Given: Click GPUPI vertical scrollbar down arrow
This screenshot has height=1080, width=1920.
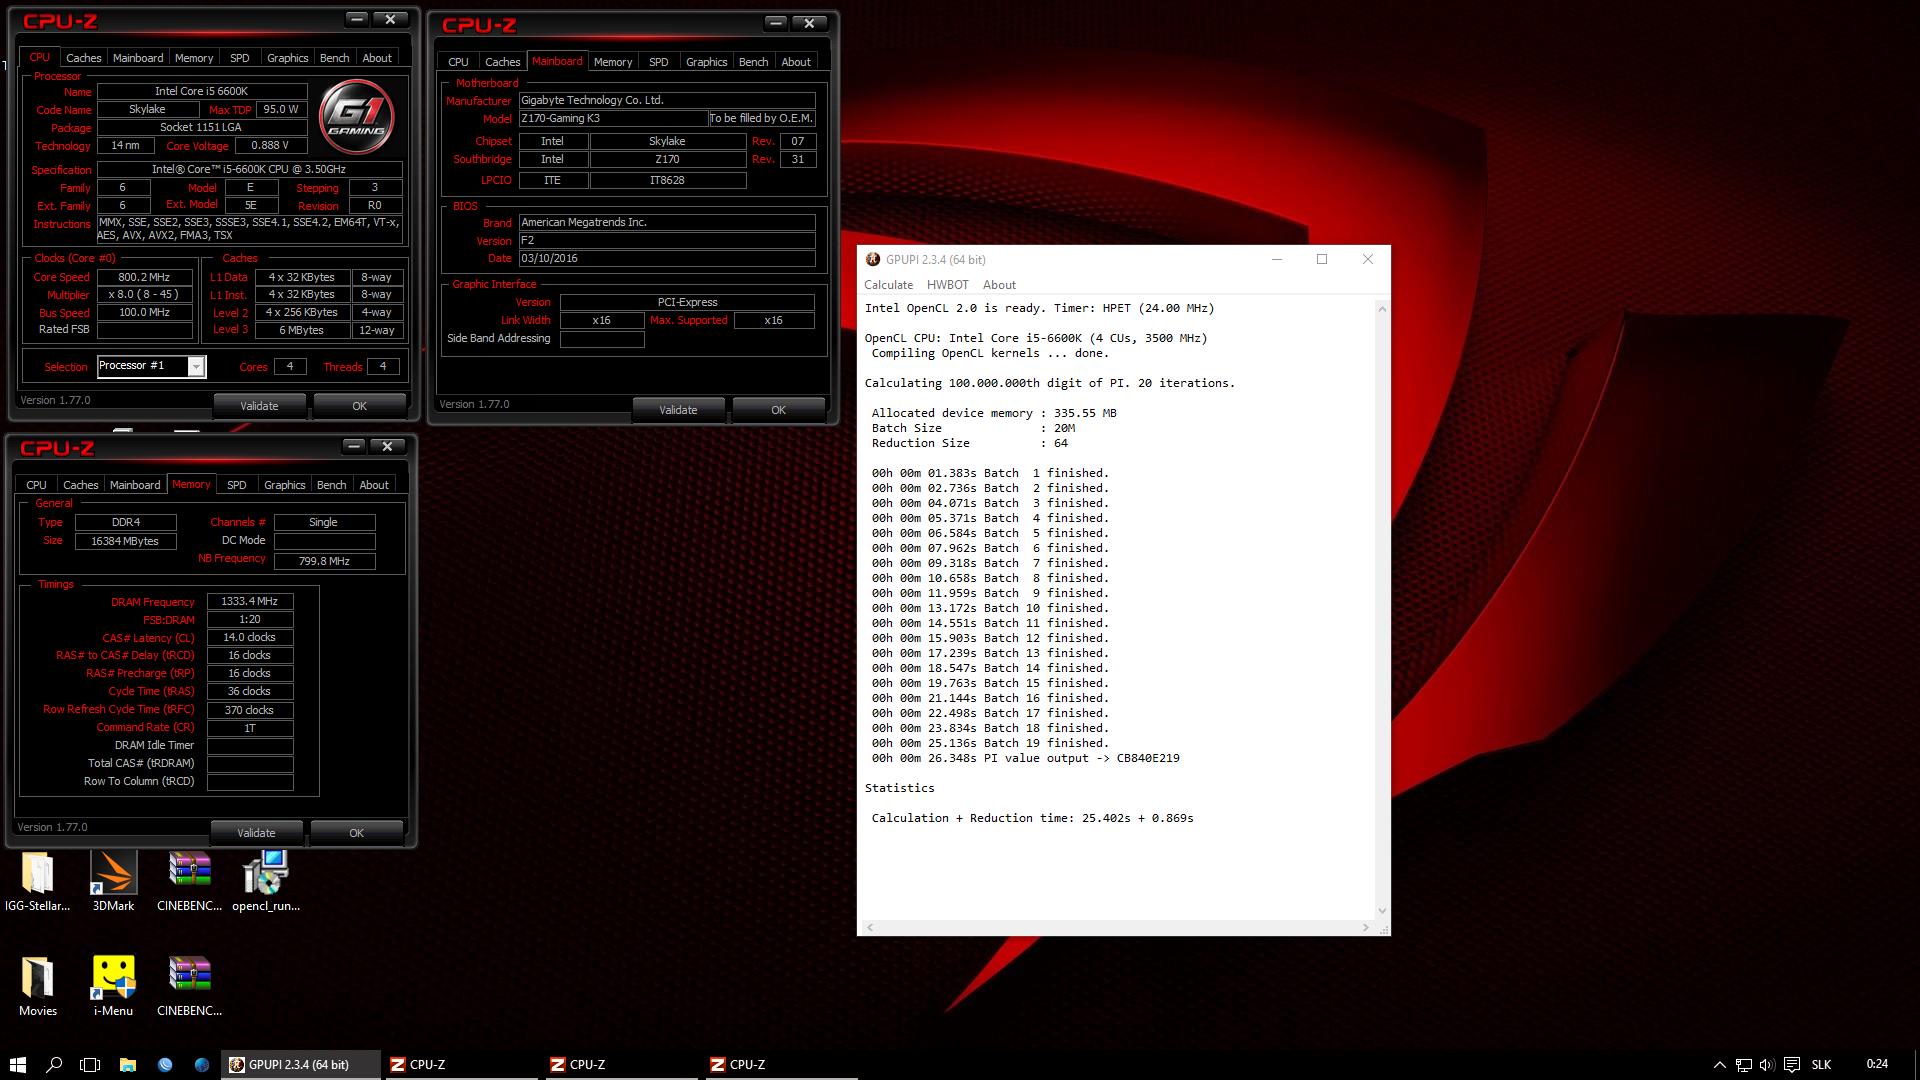Looking at the screenshot, I should point(1382,911).
